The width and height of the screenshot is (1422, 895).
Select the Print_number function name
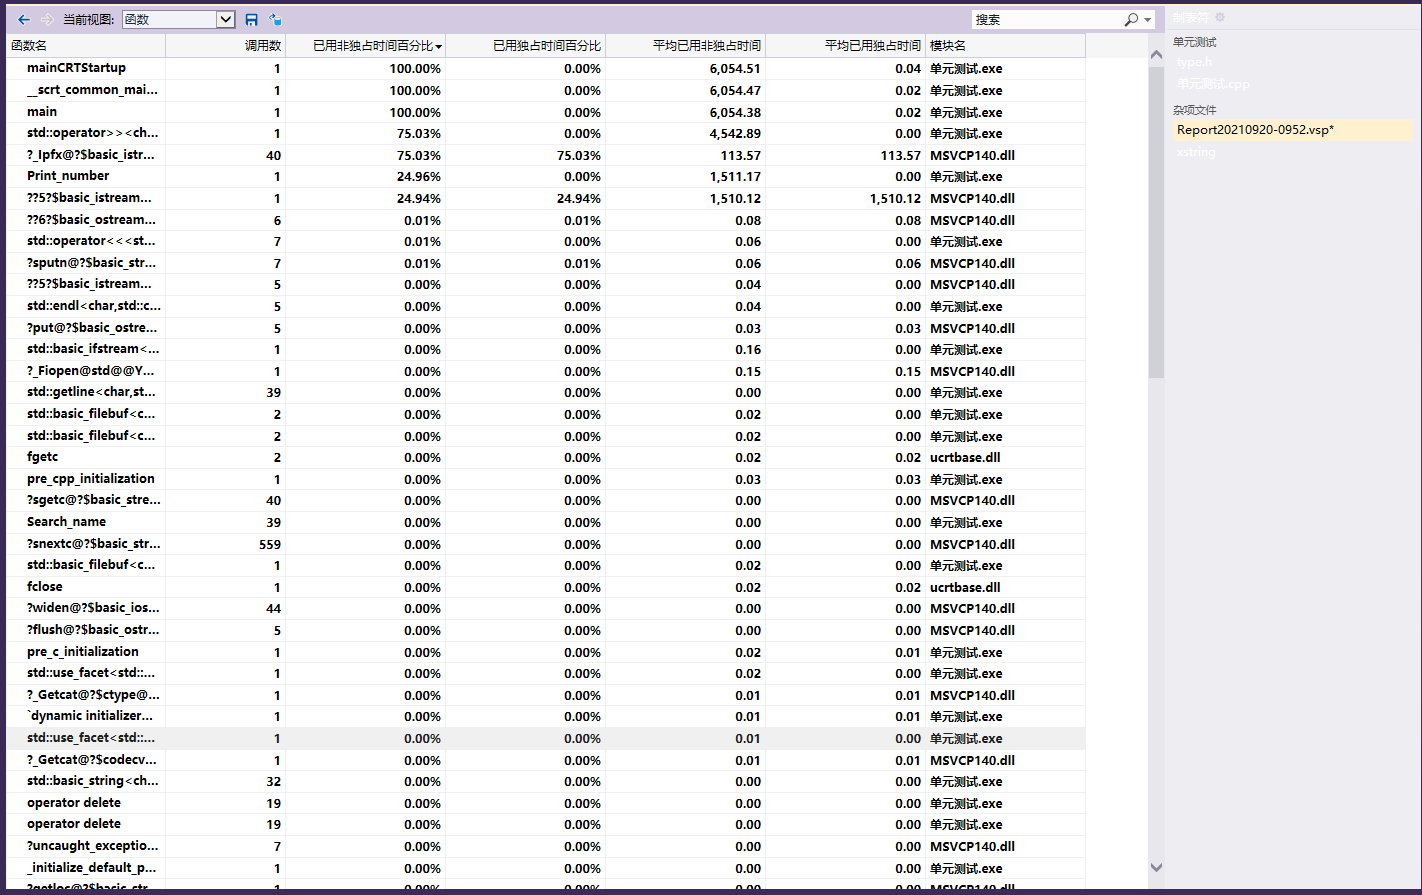[68, 176]
